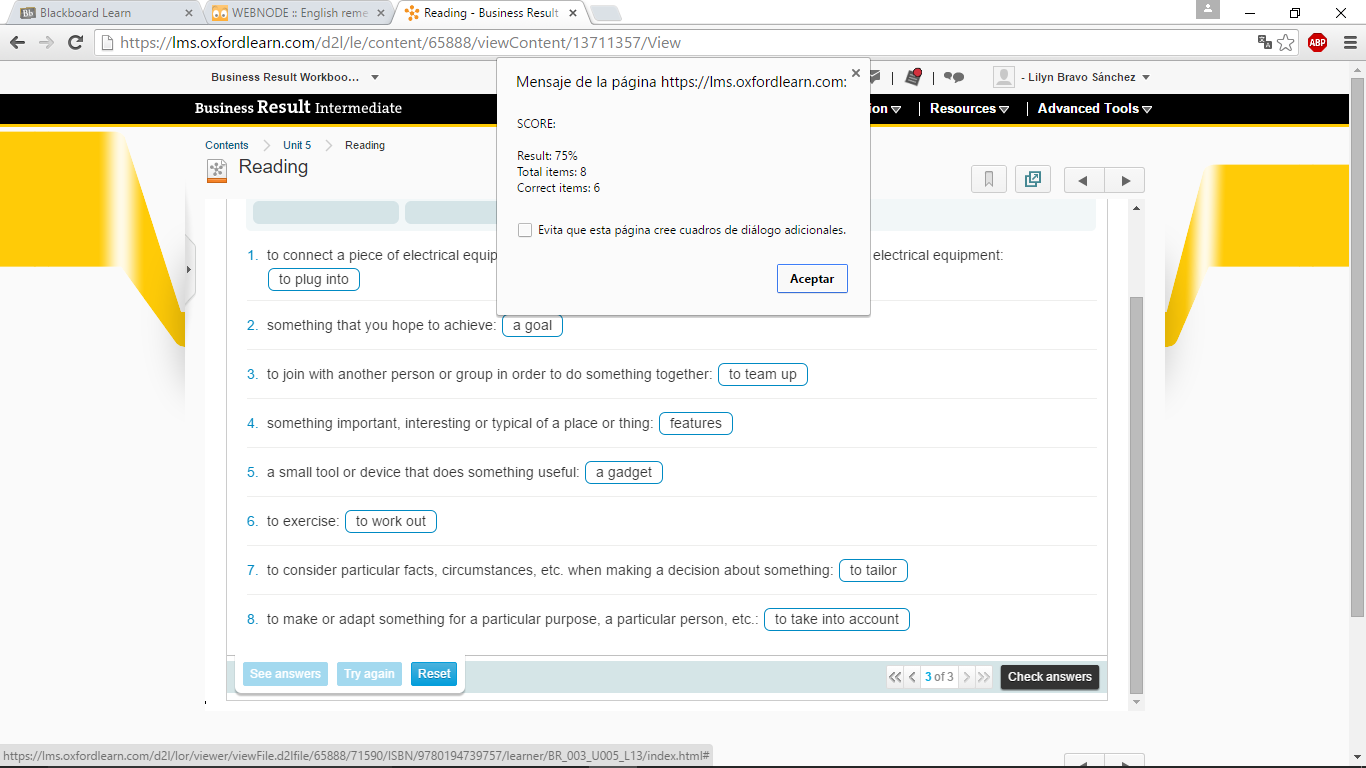
Task: Click the Adblock Plus extension icon
Action: point(1317,42)
